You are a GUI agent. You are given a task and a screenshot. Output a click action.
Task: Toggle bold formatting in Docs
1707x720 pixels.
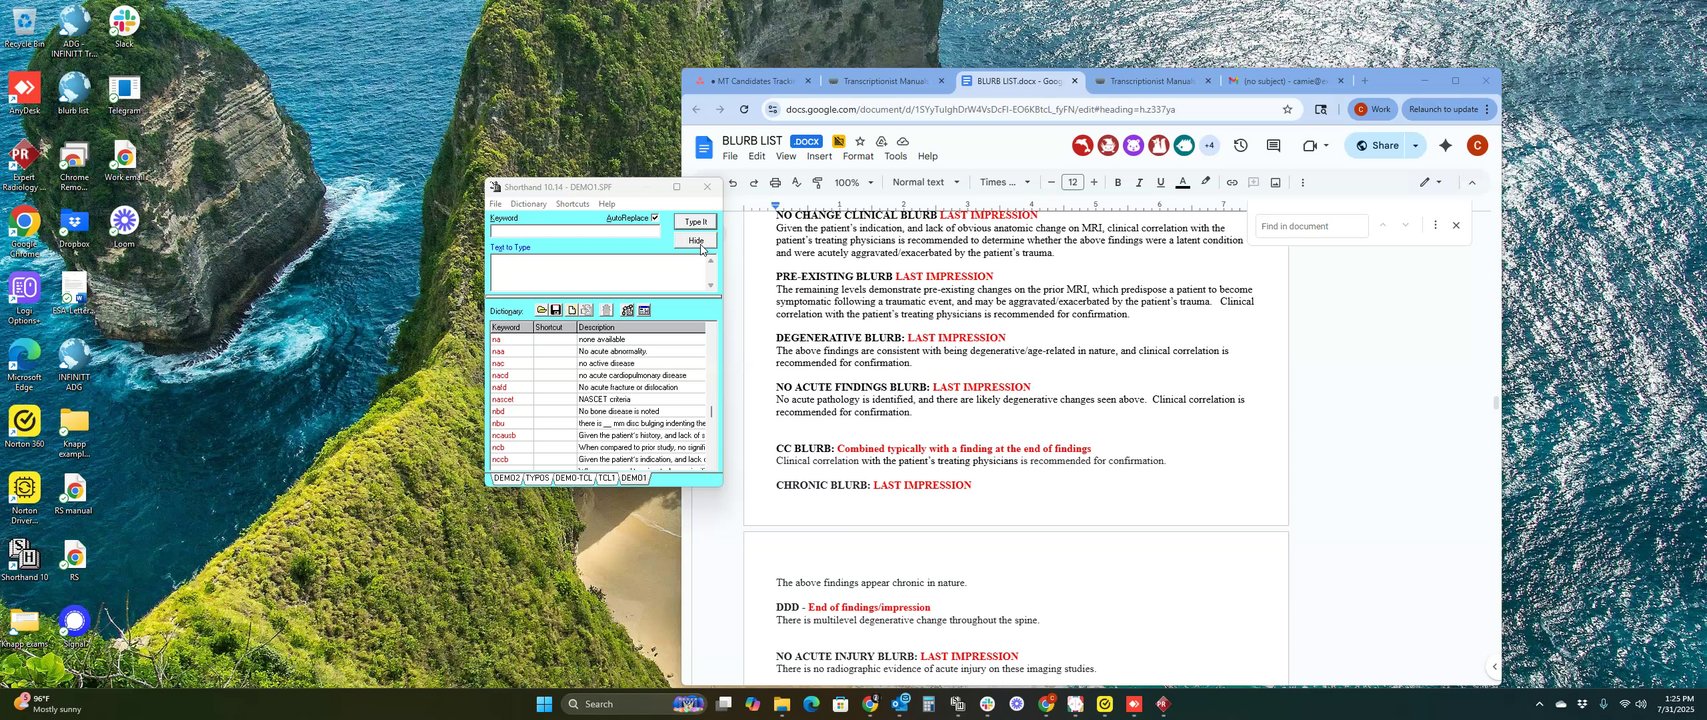point(1118,183)
